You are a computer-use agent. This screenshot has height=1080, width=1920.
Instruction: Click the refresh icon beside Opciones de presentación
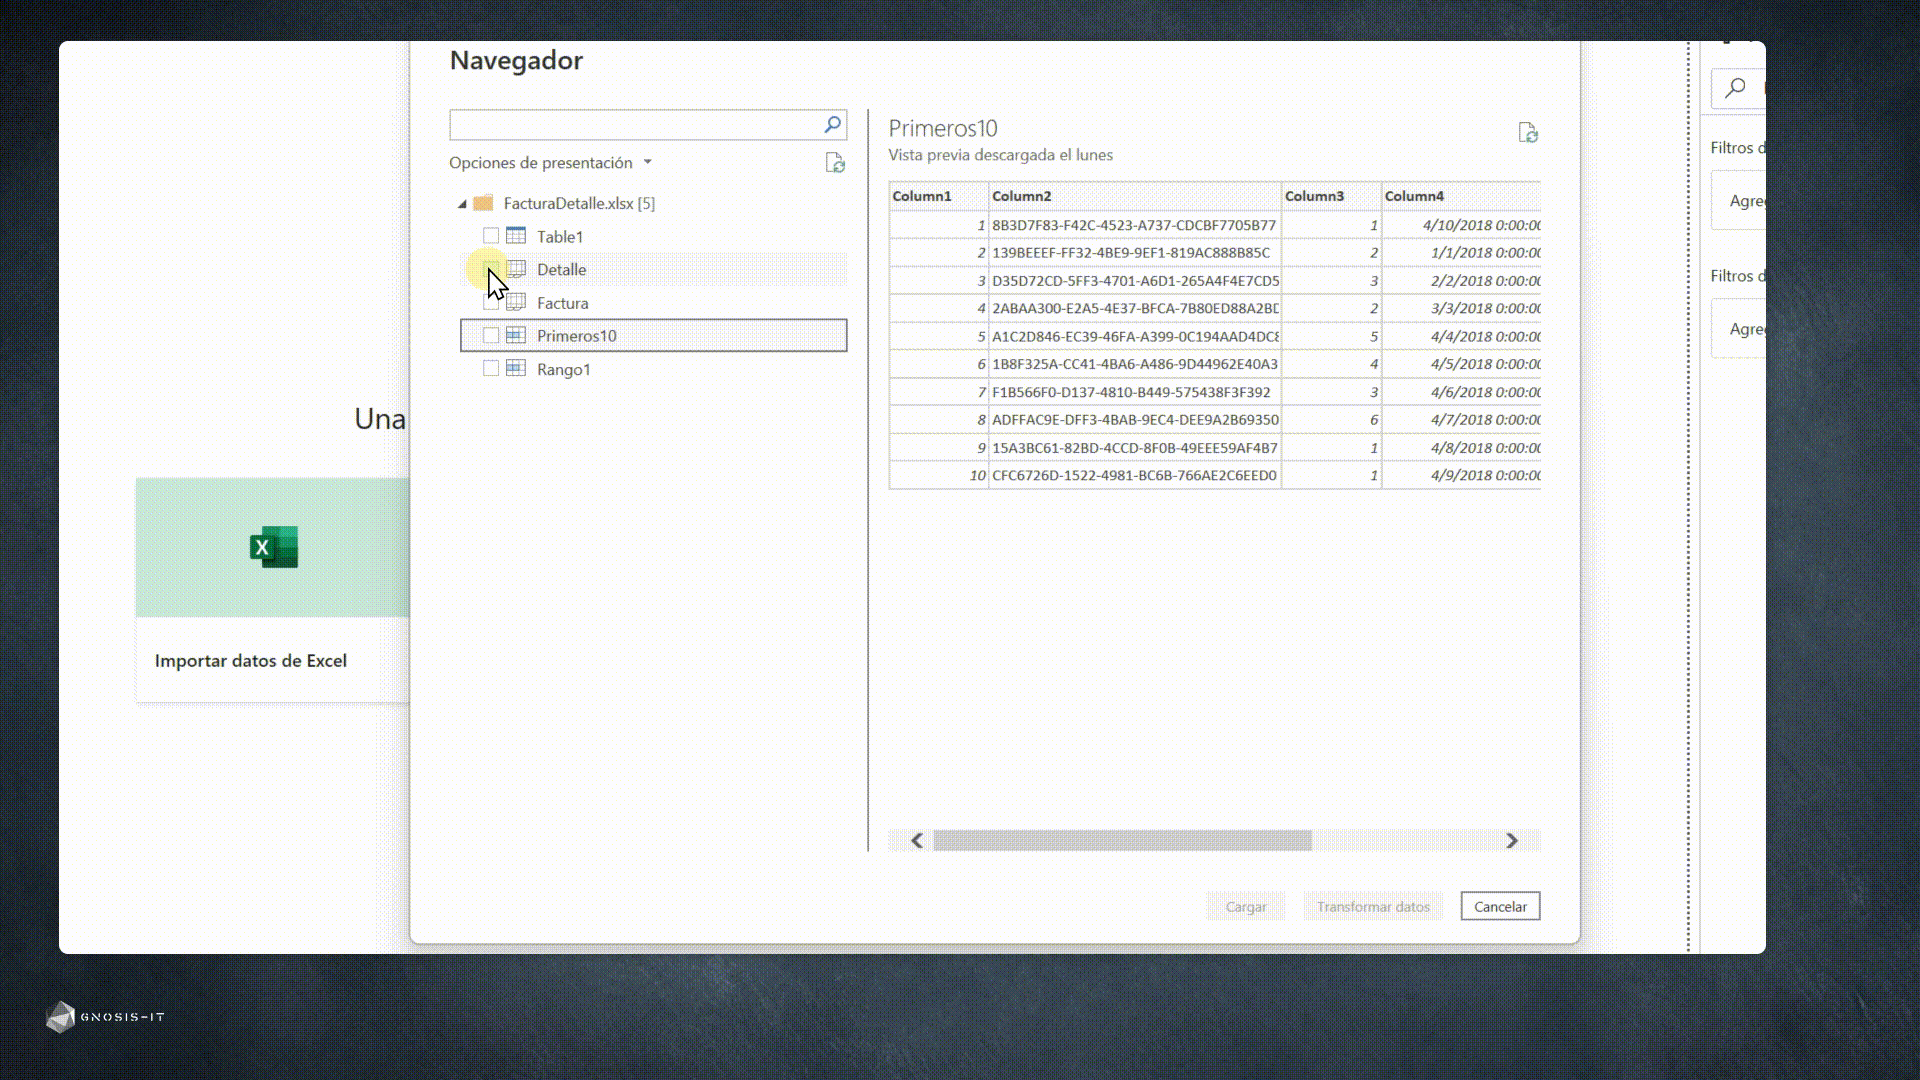pos(835,163)
